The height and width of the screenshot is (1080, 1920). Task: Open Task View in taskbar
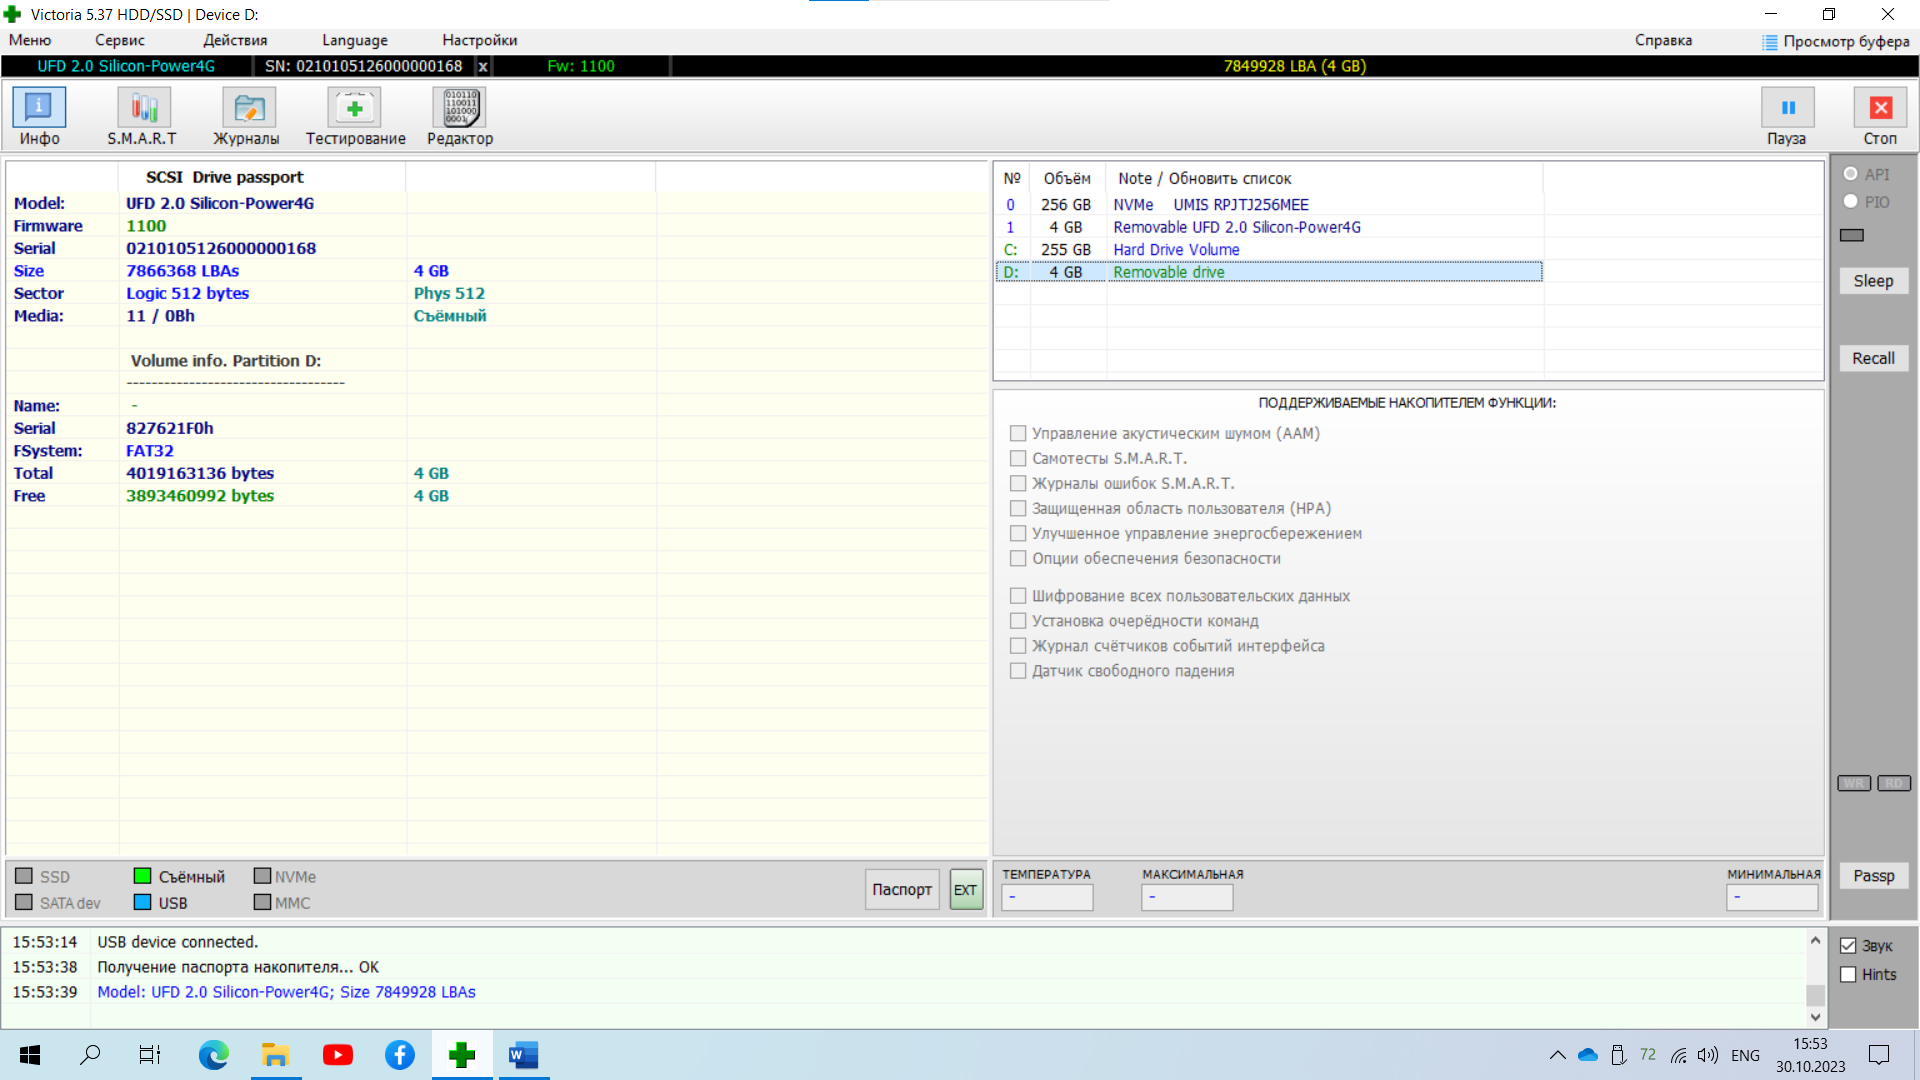point(150,1055)
